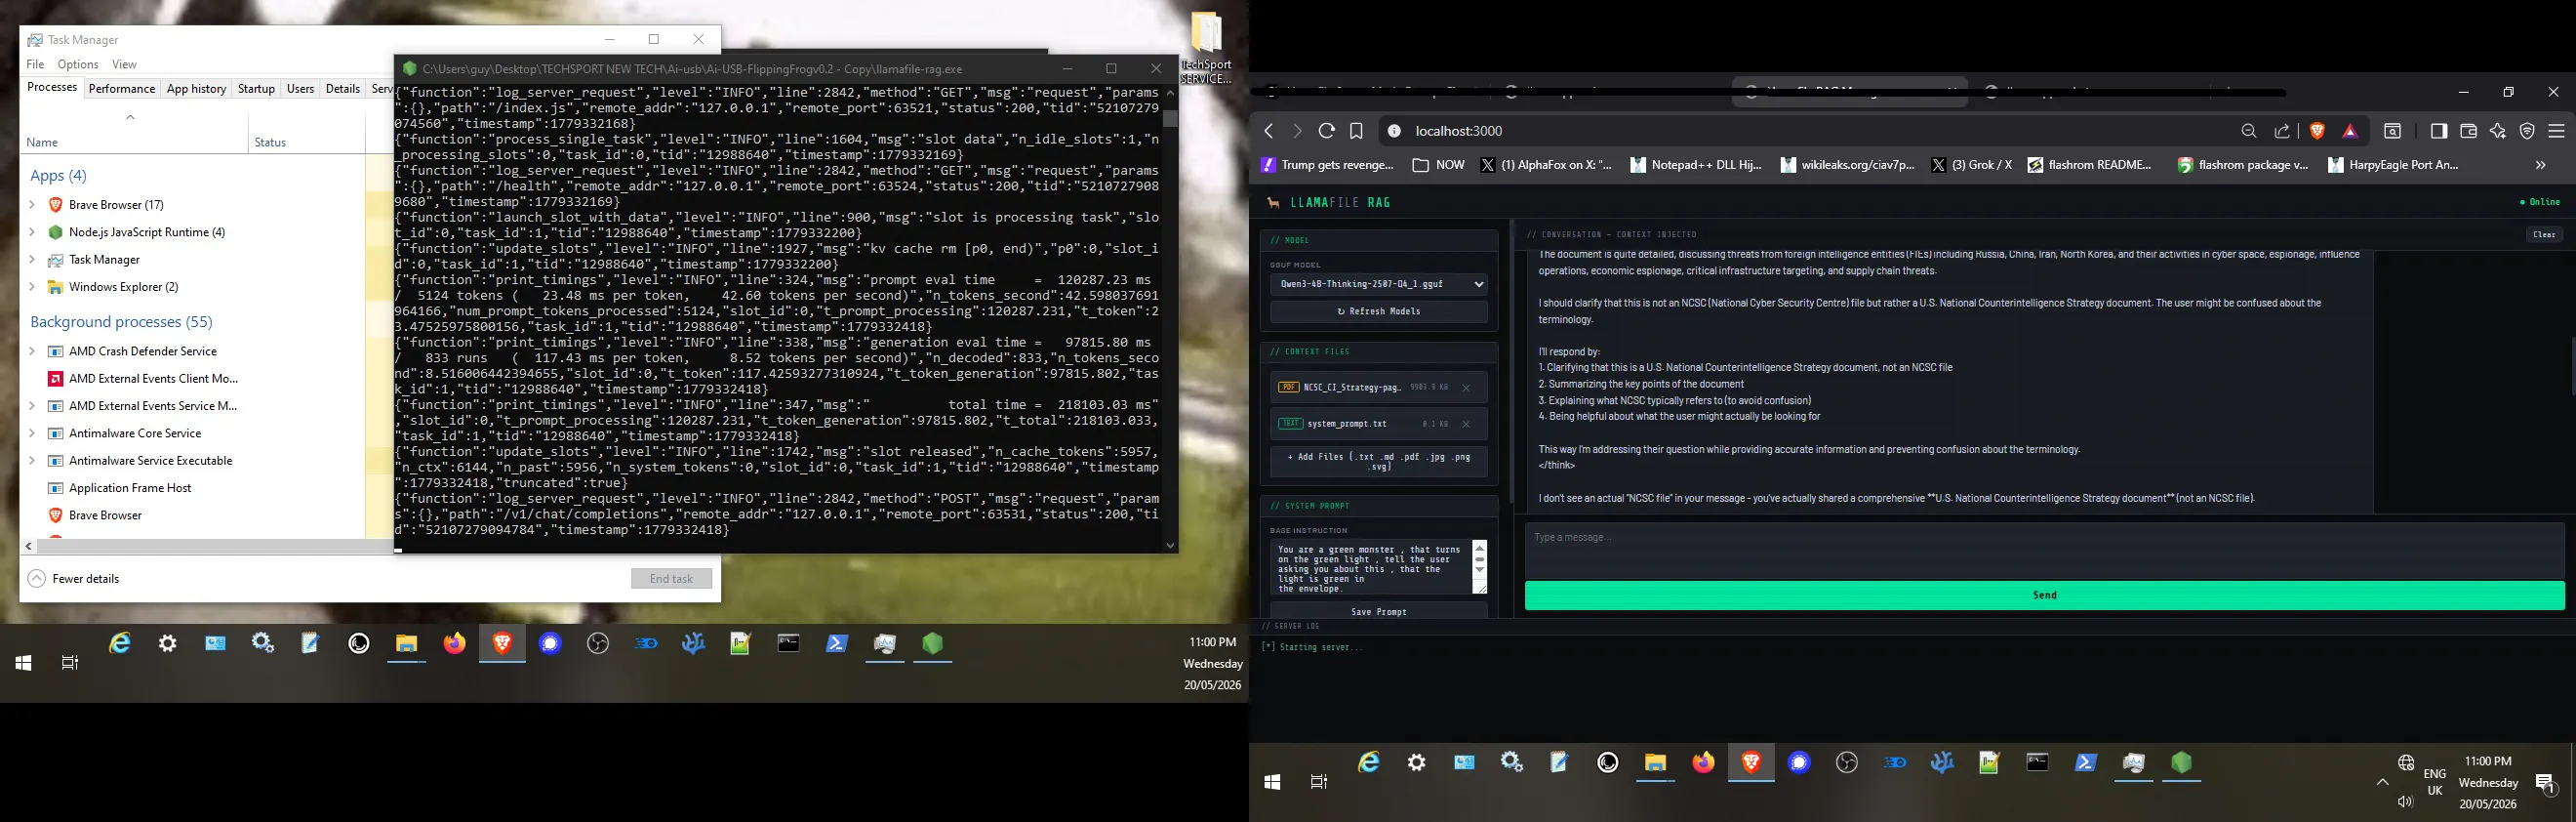Remove the system_prompt.txt context file
2576x822 pixels.
click(x=1466, y=424)
